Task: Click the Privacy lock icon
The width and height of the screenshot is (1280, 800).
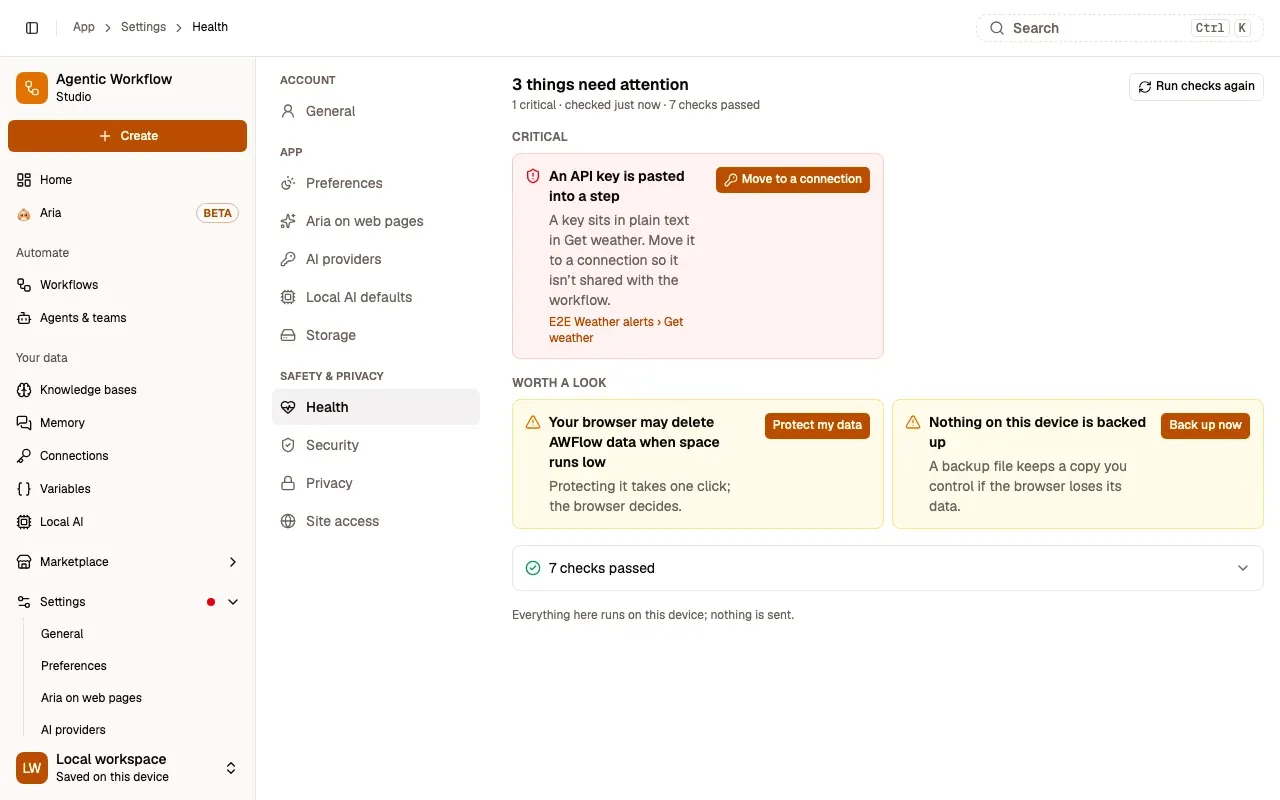Action: (288, 483)
